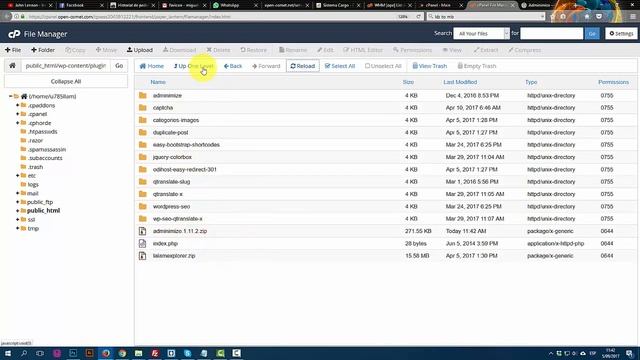Click the taskbar search magnifier icon
The height and width of the screenshot is (360, 640).
[24, 353]
